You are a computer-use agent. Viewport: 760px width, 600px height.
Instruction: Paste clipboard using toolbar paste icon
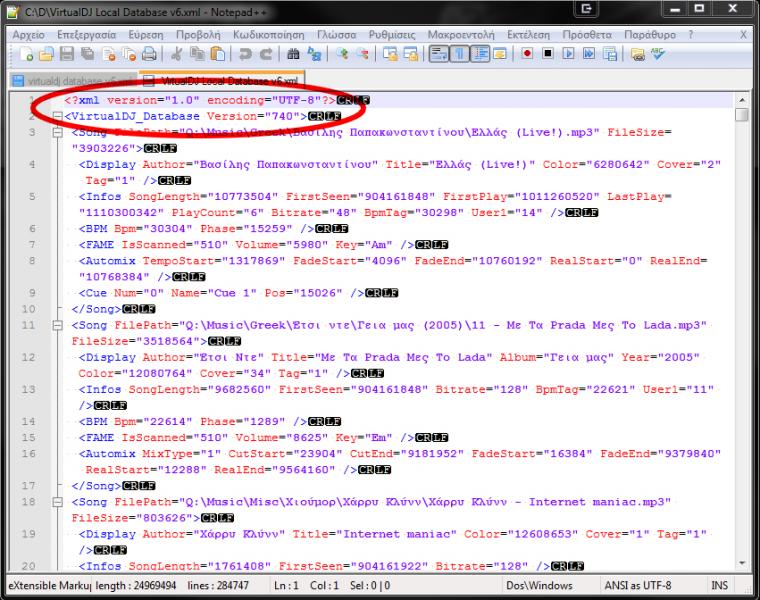218,54
